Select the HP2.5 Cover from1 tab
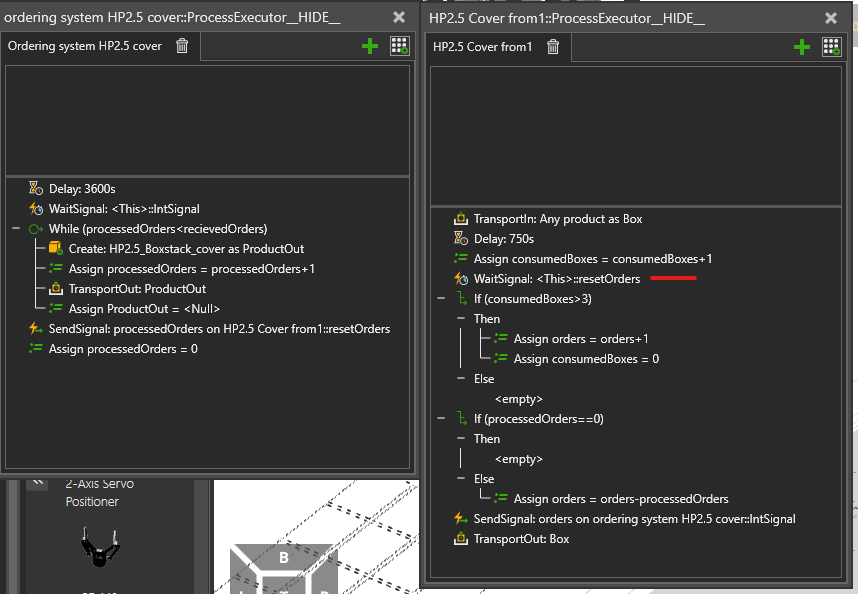Image resolution: width=858 pixels, height=594 pixels. click(482, 47)
